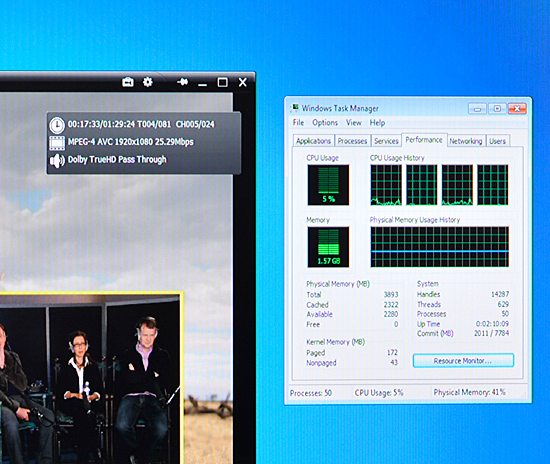Close the media player window
Image resolution: width=550 pixels, height=464 pixels.
click(243, 82)
